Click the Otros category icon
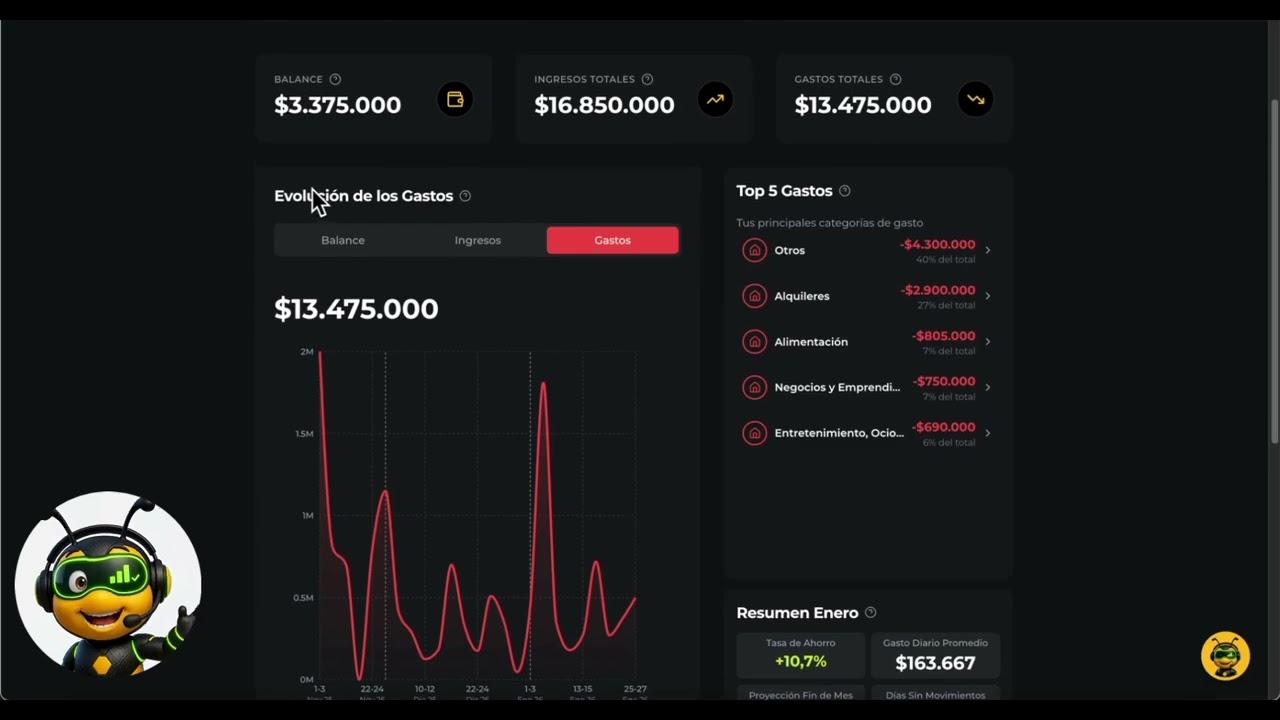This screenshot has height=720, width=1280. 755,250
